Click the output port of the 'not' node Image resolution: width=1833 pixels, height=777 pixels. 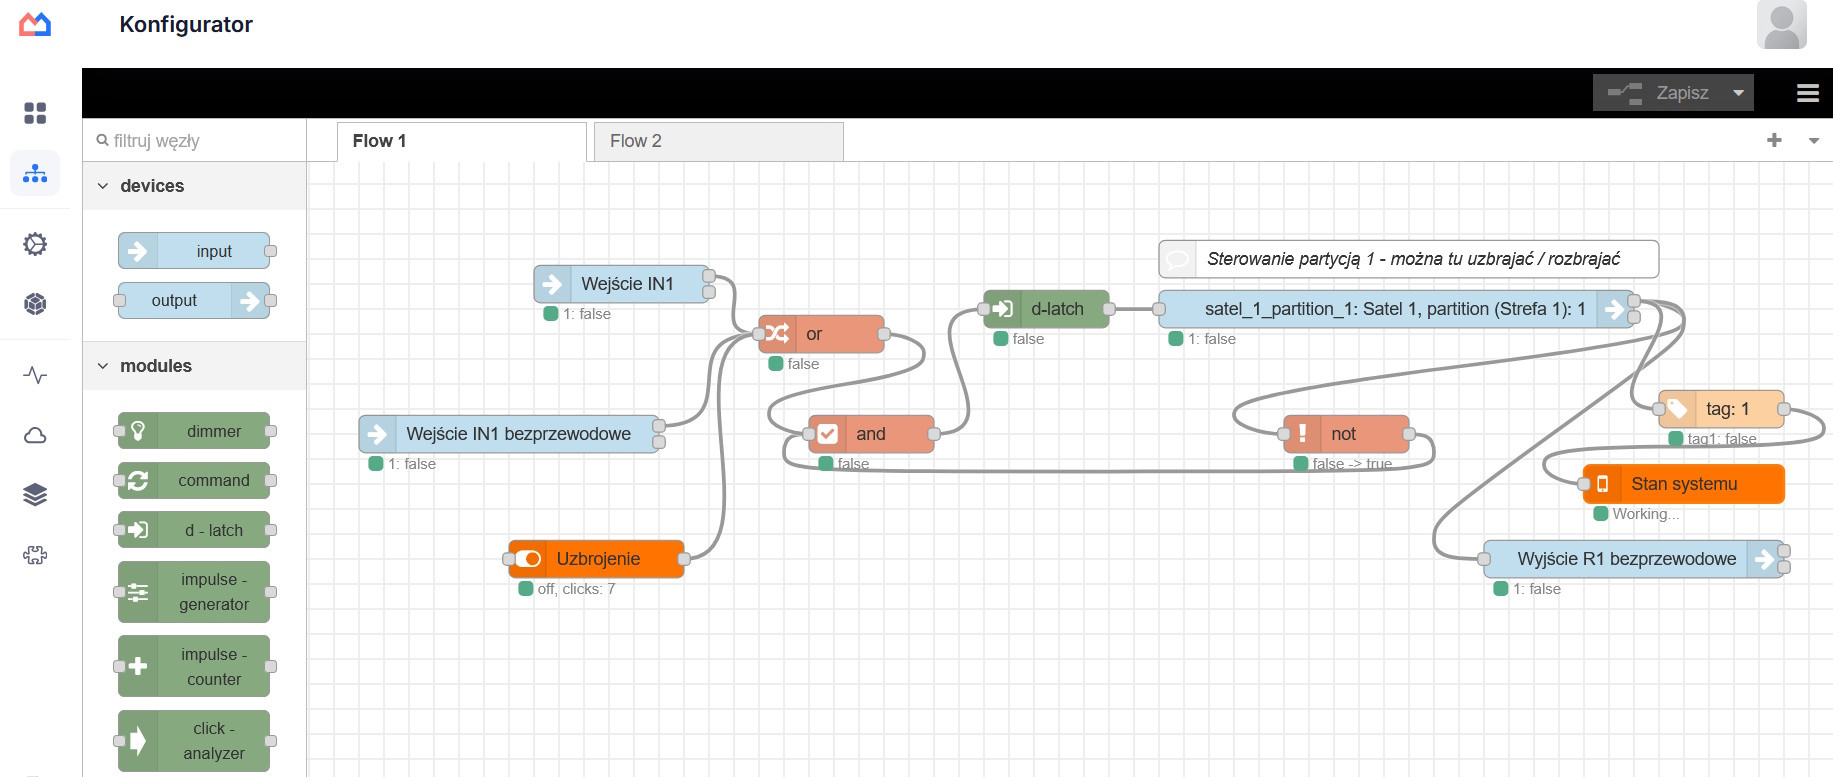pyautogui.click(x=1409, y=434)
